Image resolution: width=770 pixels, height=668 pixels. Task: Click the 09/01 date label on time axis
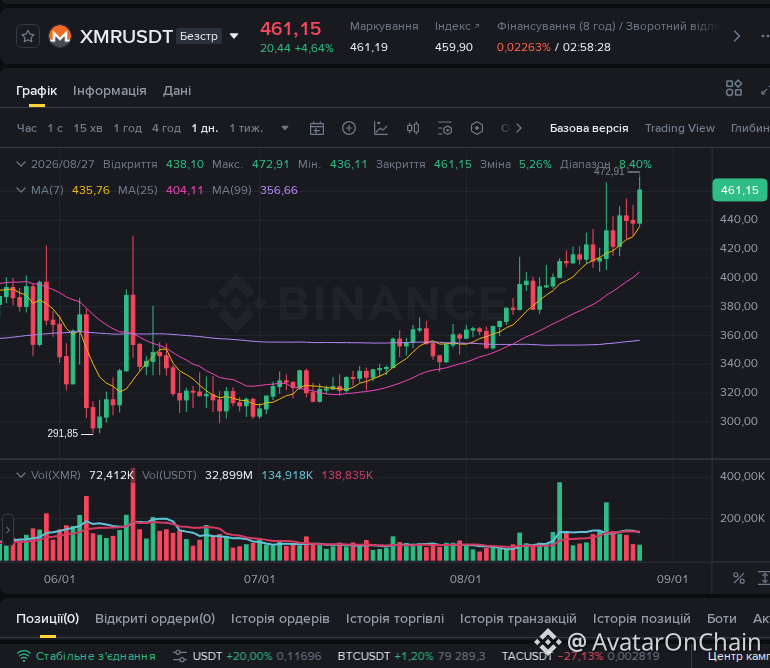click(x=672, y=579)
